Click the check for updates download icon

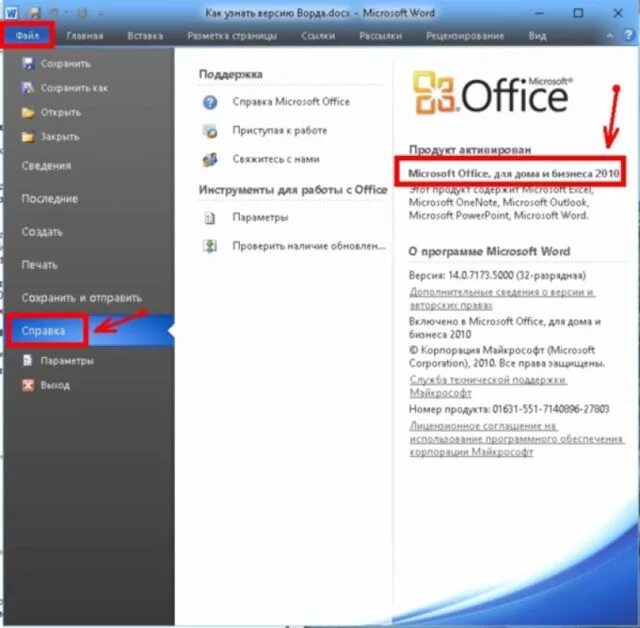tap(210, 246)
